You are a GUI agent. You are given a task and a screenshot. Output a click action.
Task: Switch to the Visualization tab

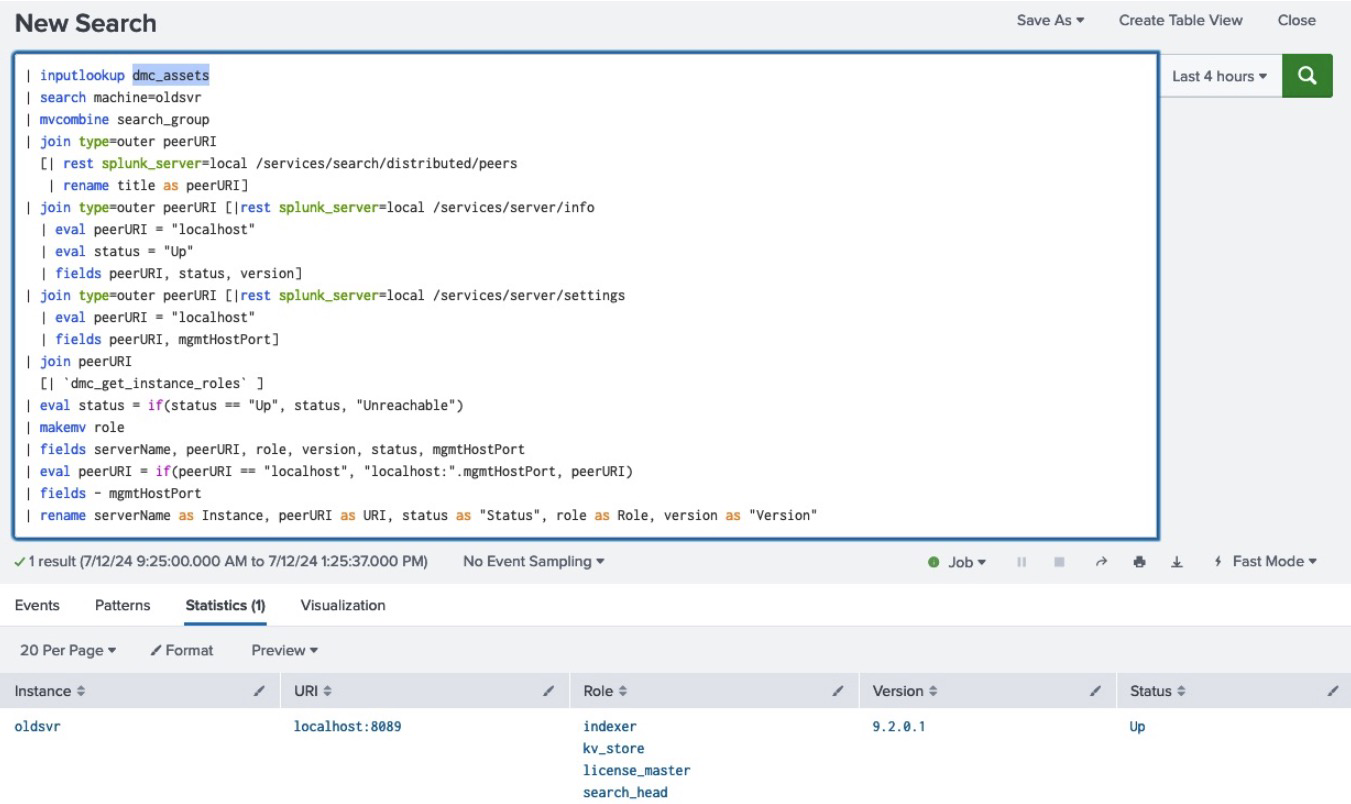point(342,605)
